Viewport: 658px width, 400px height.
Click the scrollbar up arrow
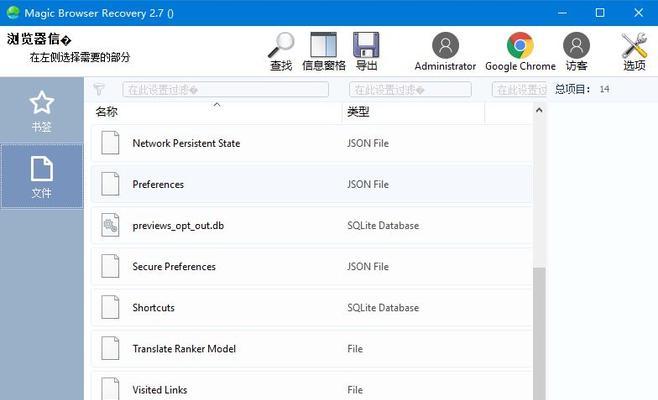click(x=539, y=110)
